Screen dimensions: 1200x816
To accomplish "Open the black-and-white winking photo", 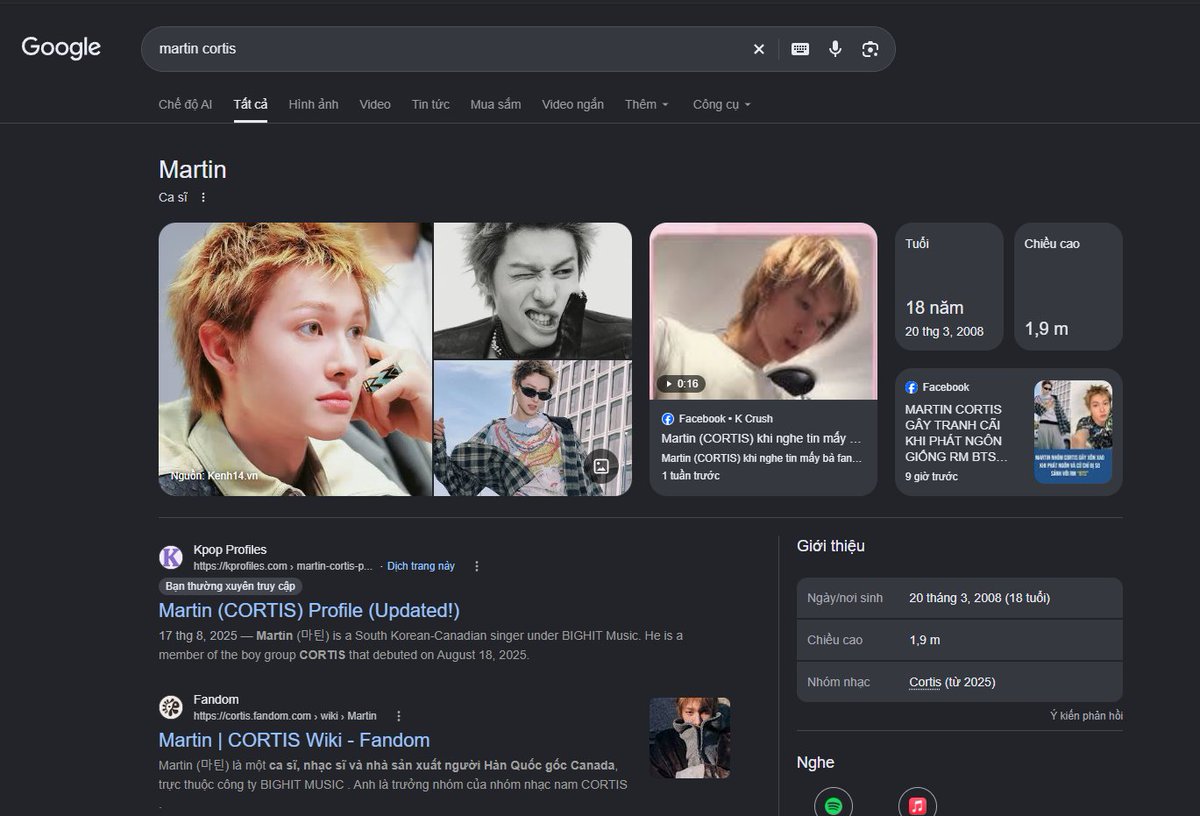I will (533, 290).
